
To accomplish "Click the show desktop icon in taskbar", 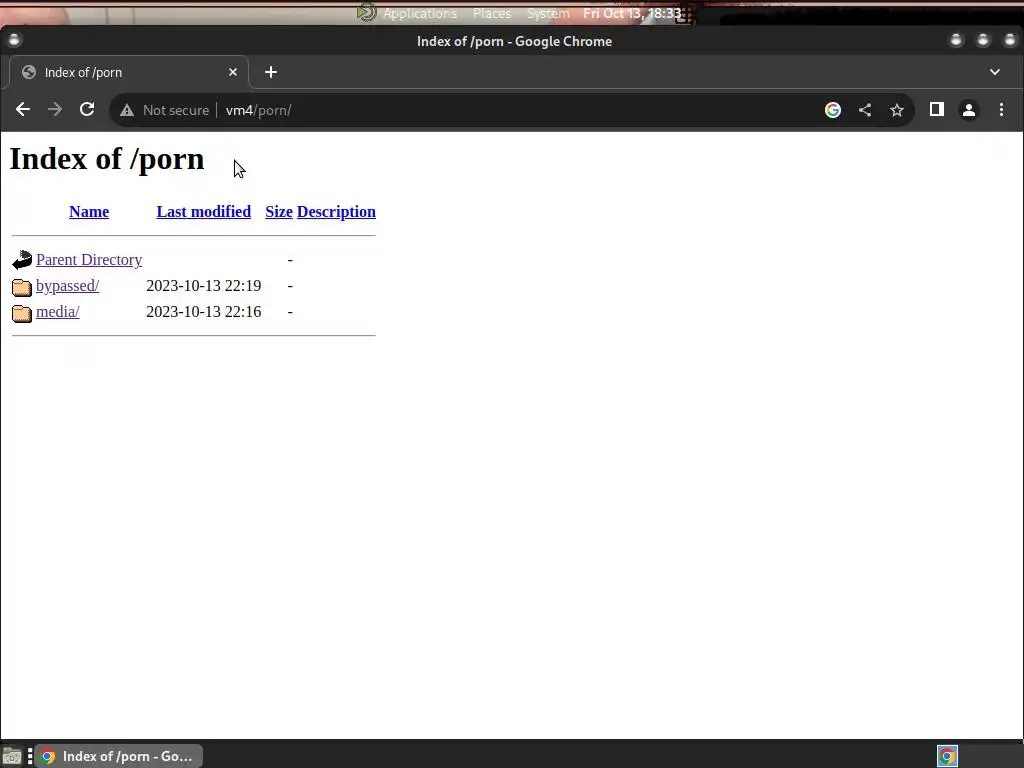I will pyautogui.click(x=12, y=756).
